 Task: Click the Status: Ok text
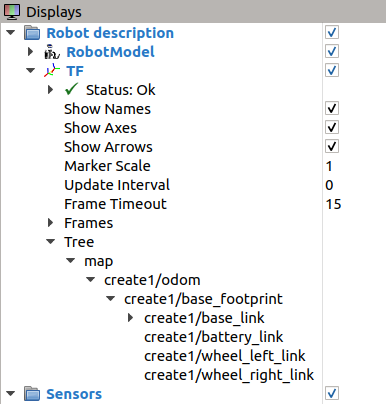coord(121,90)
